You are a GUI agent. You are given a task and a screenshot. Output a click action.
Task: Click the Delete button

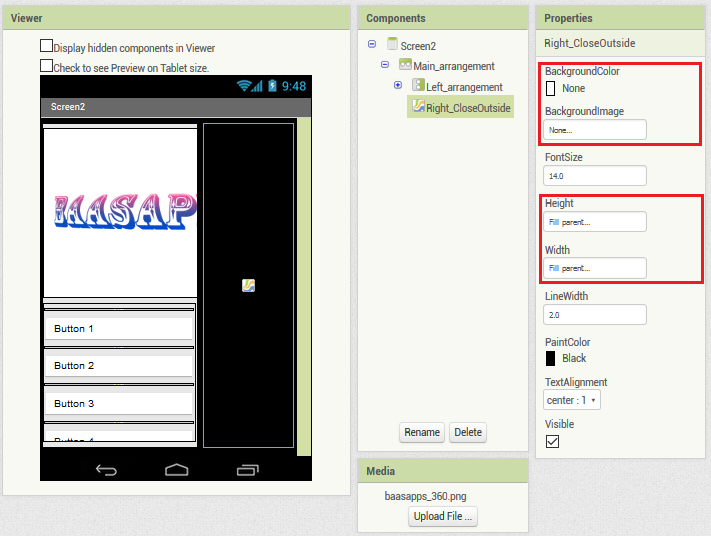tap(468, 432)
